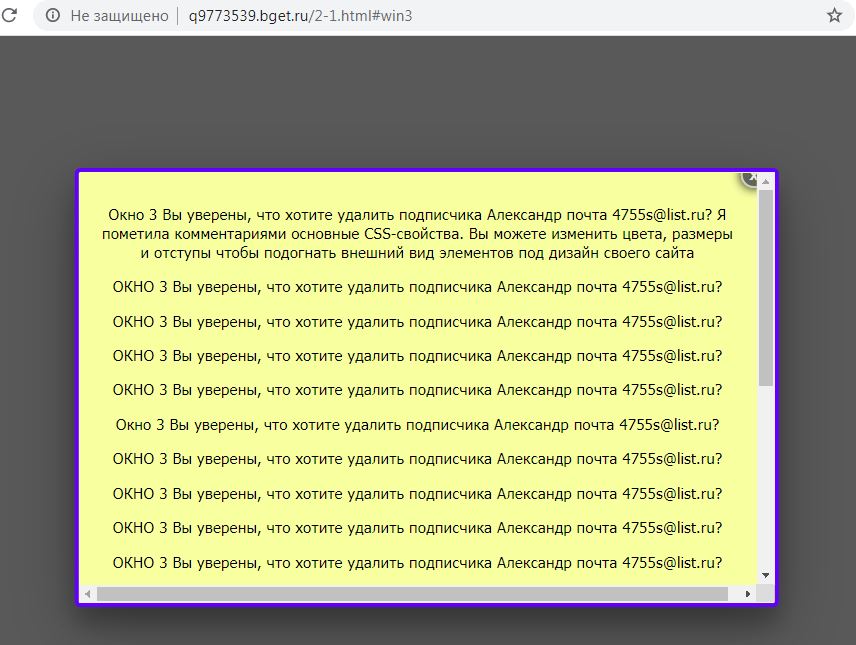Click the vertical scrollbar up arrow
856x645 pixels.
[x=765, y=181]
